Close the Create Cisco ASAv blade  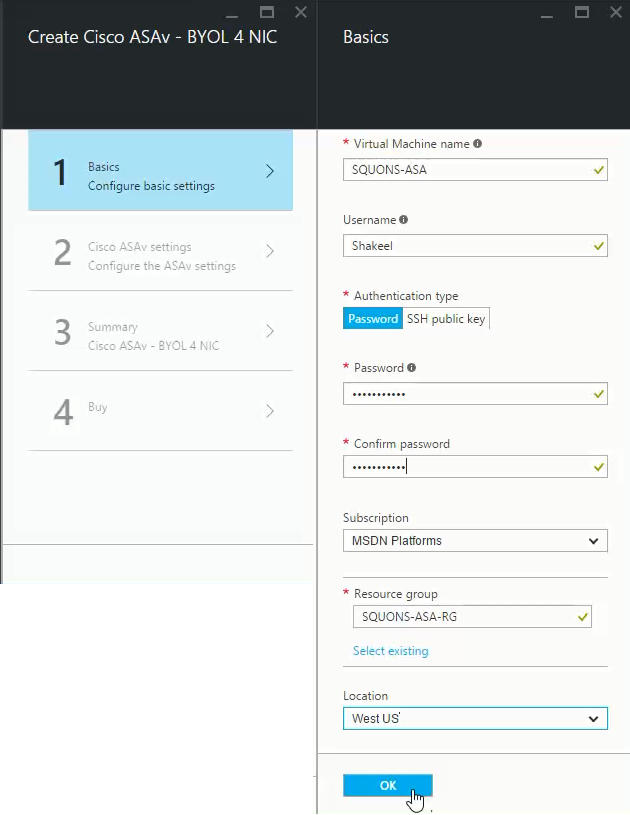[x=301, y=12]
